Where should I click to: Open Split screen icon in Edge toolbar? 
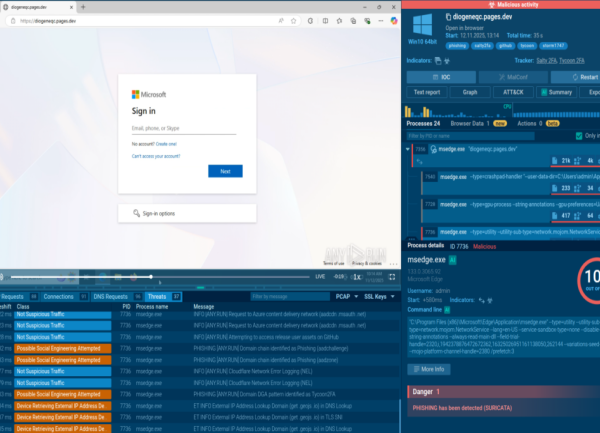[x=325, y=21]
